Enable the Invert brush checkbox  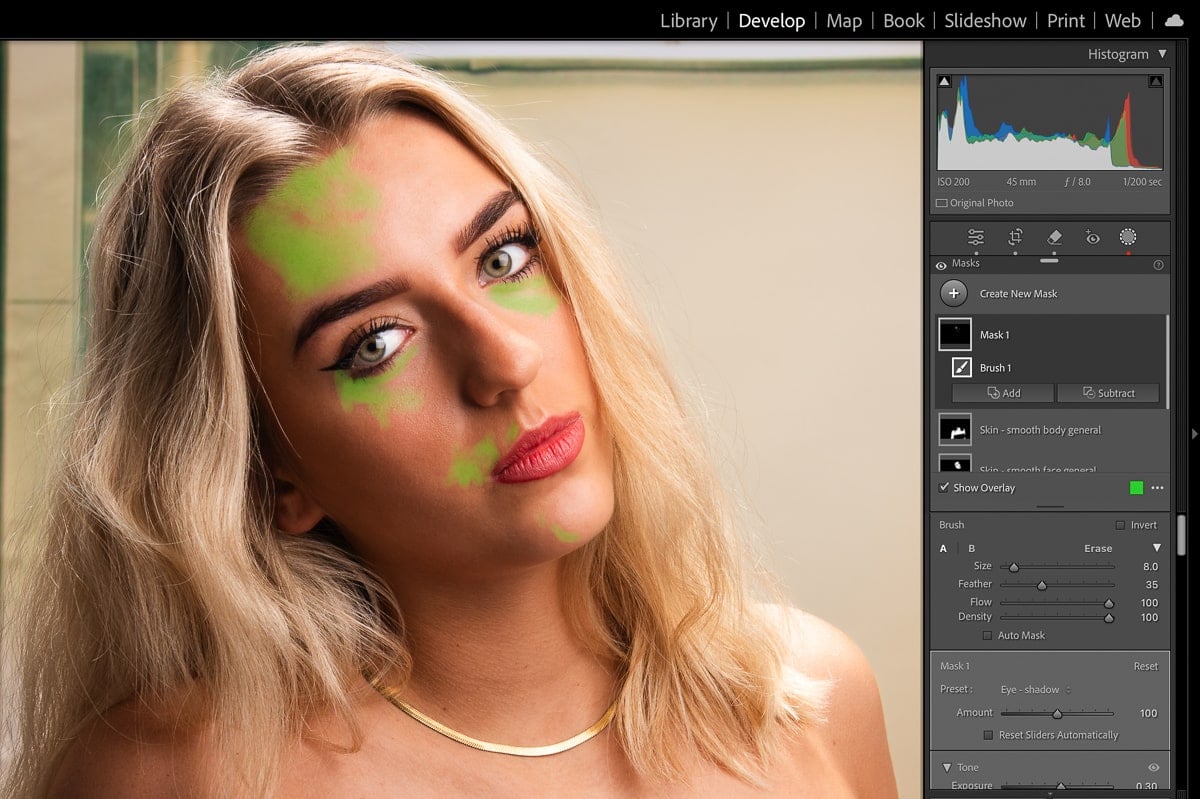point(1120,525)
